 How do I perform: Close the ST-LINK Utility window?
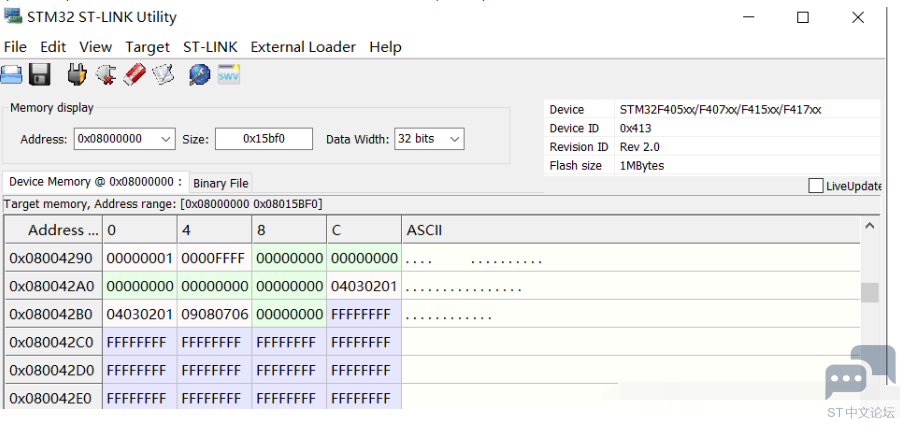(x=858, y=17)
